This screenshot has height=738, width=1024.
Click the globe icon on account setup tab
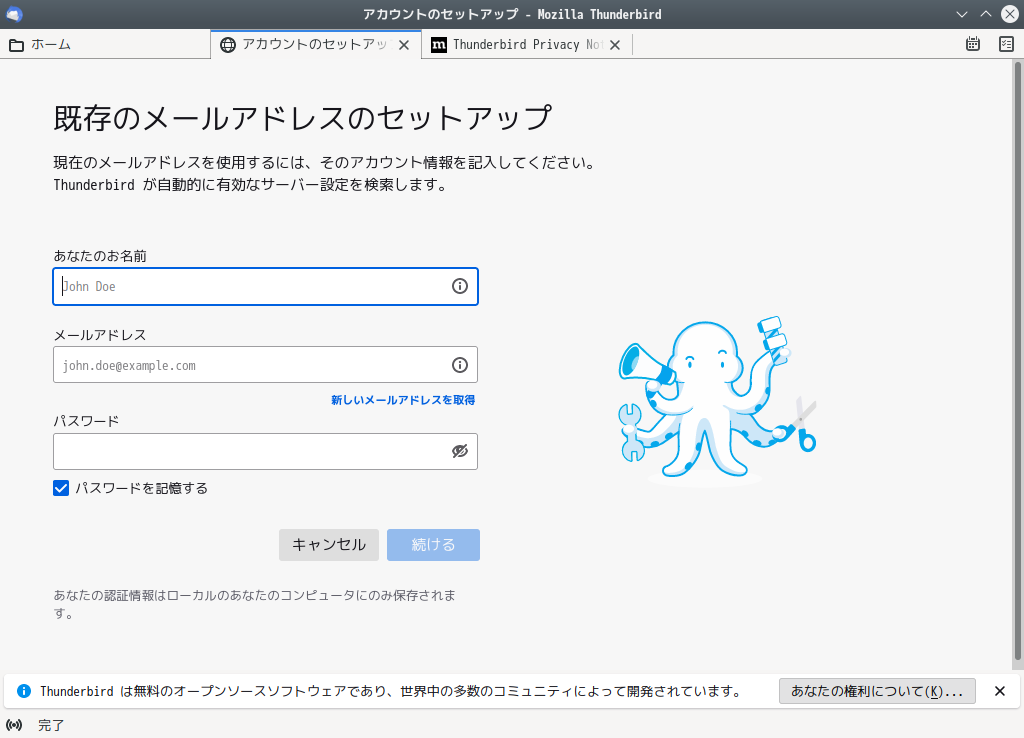227,44
